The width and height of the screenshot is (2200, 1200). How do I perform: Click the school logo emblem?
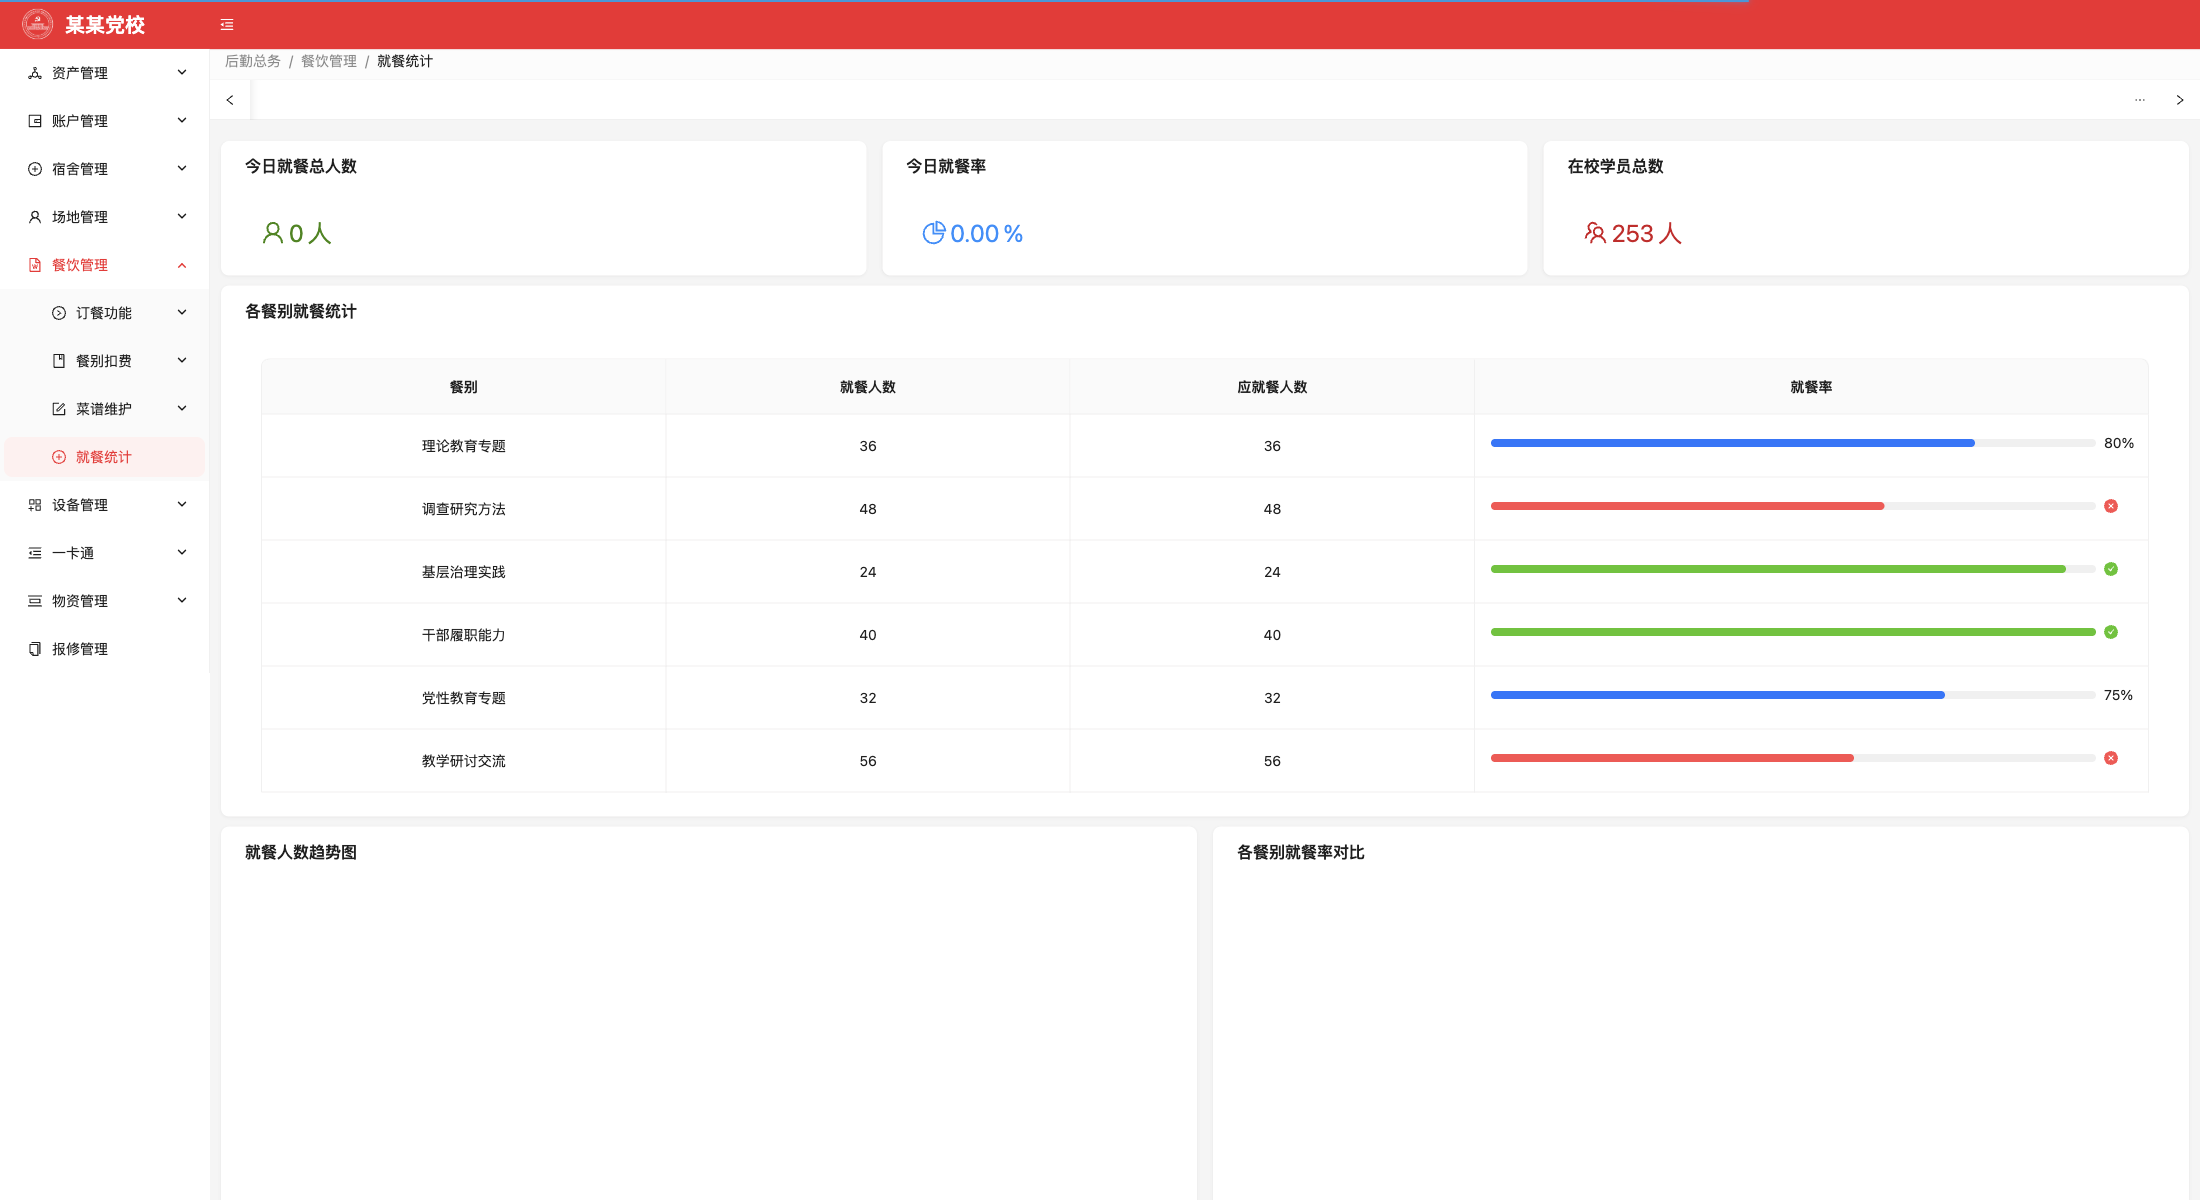point(37,24)
